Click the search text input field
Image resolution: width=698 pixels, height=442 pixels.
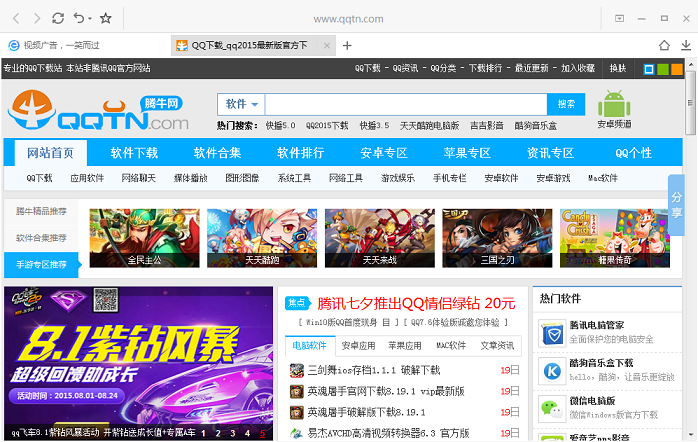(405, 104)
